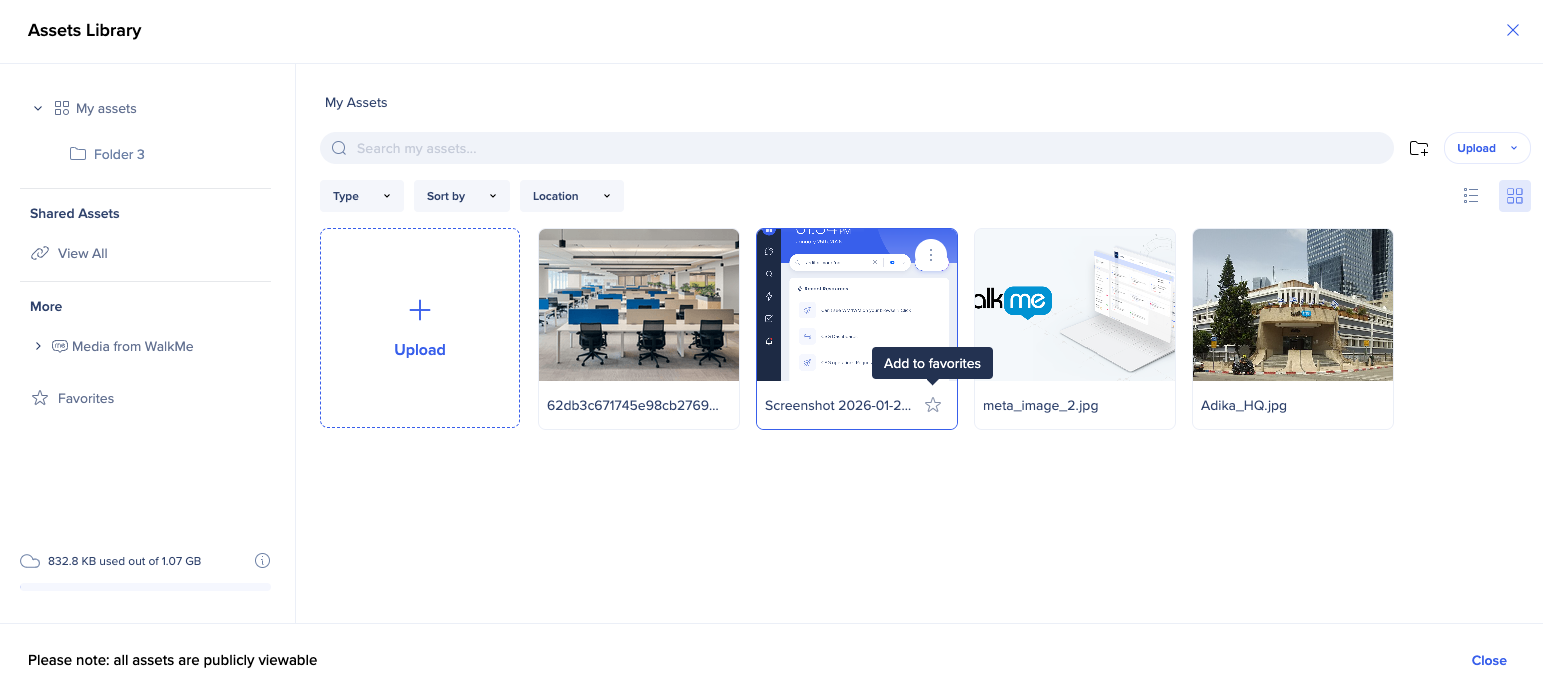This screenshot has height=698, width=1543.
Task: Close Assets Library with X icon
Action: (x=1512, y=30)
